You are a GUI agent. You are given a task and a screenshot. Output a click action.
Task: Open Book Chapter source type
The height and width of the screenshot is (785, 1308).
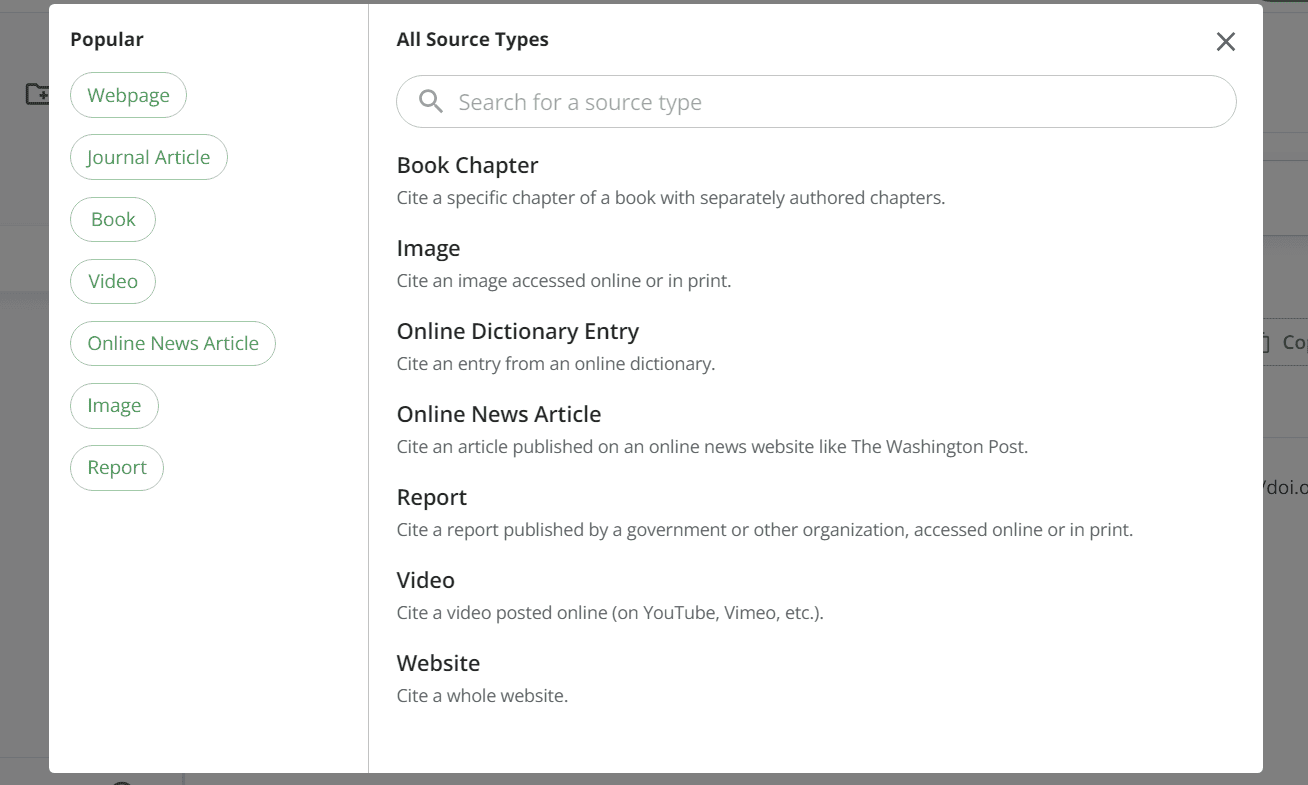[467, 165]
